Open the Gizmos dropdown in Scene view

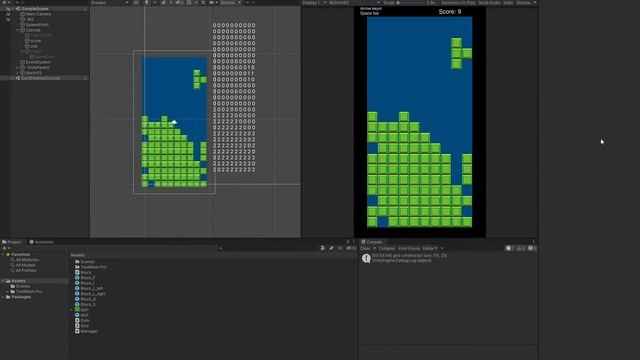coord(231,3)
